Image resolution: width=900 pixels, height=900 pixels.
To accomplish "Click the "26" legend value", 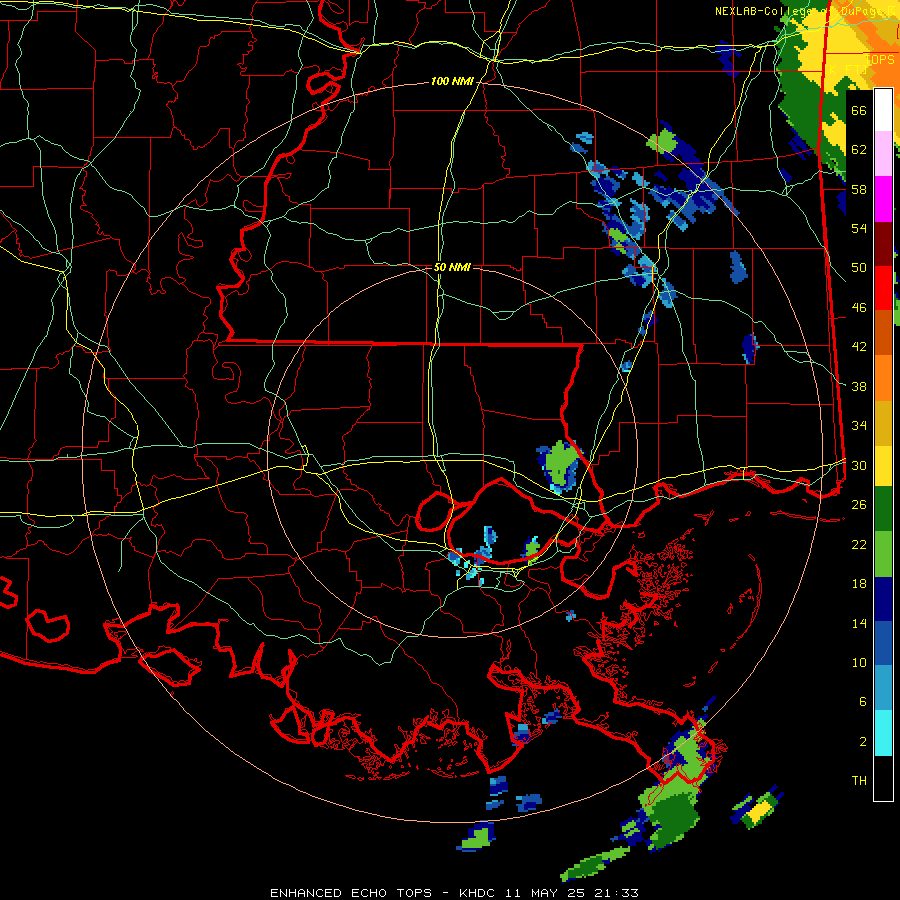I will (859, 505).
